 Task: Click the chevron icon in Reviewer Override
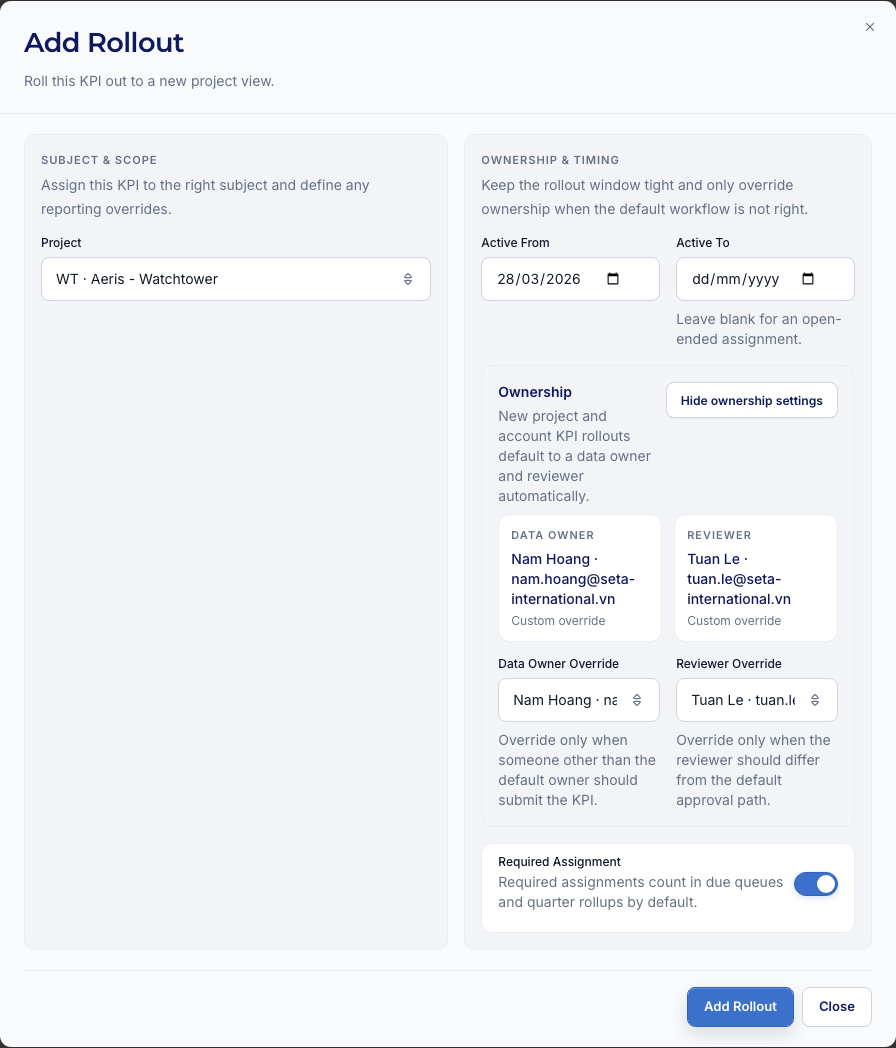(x=815, y=700)
